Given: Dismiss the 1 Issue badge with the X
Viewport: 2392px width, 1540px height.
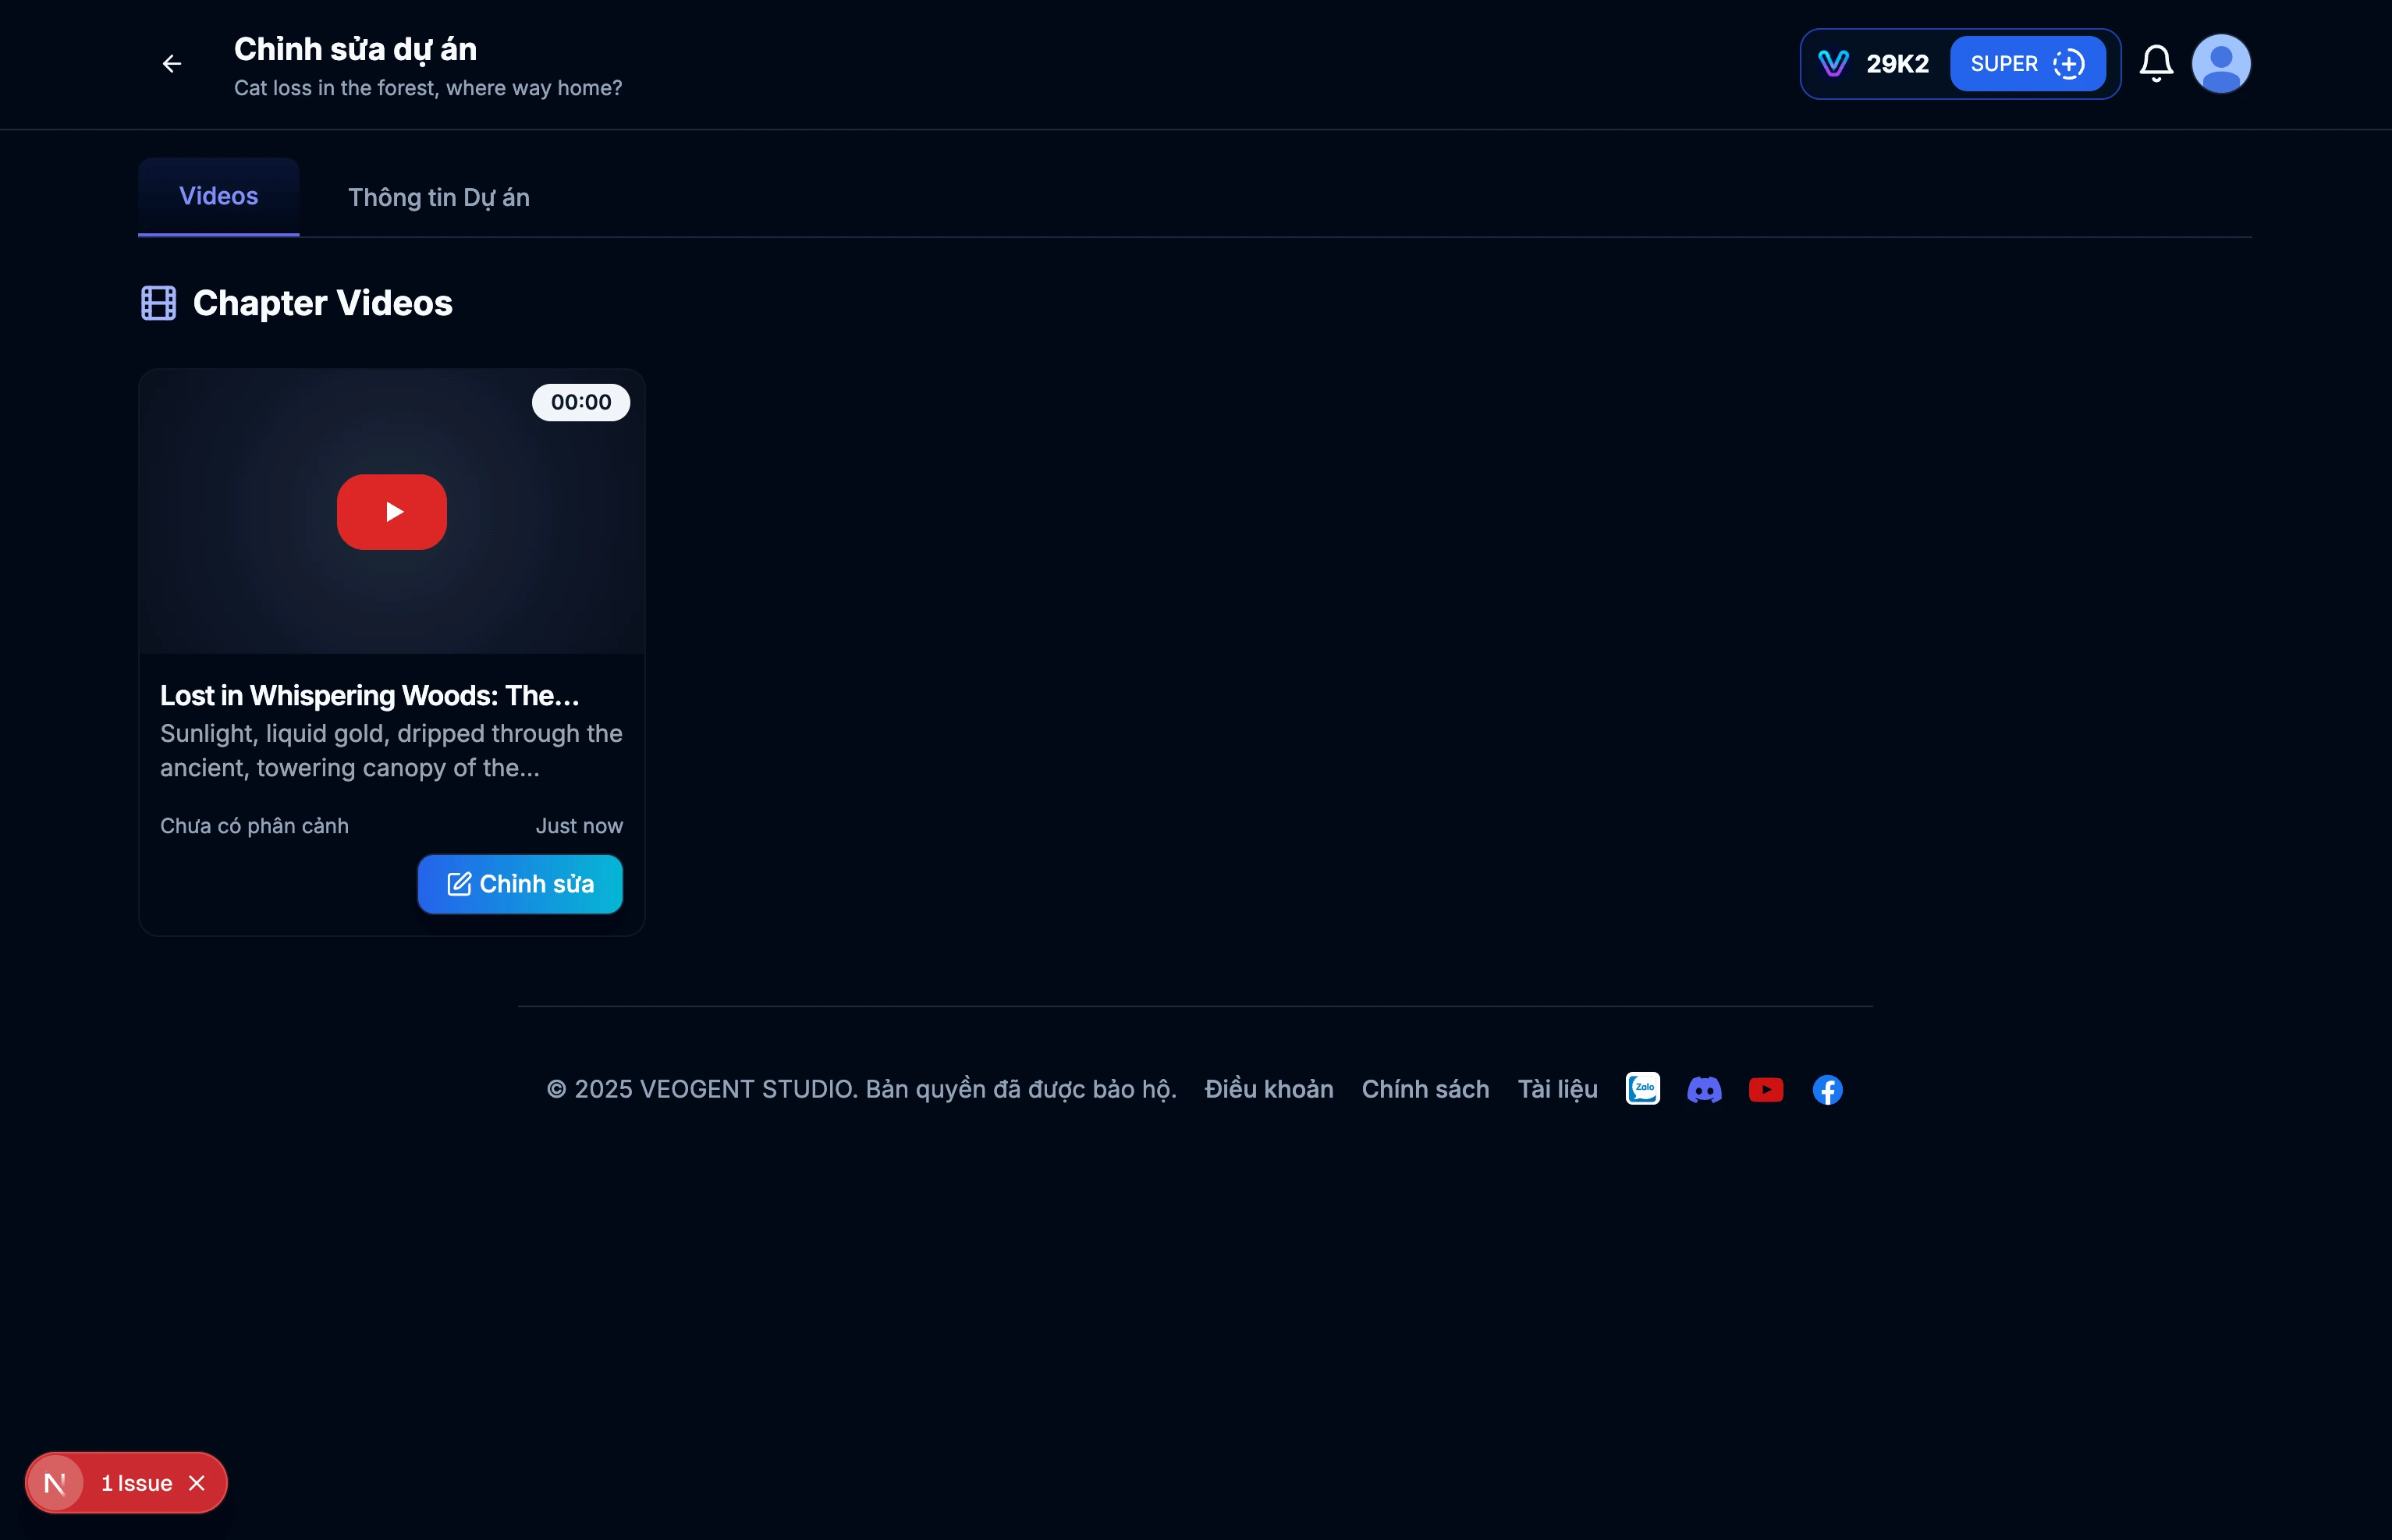Looking at the screenshot, I should click(197, 1483).
